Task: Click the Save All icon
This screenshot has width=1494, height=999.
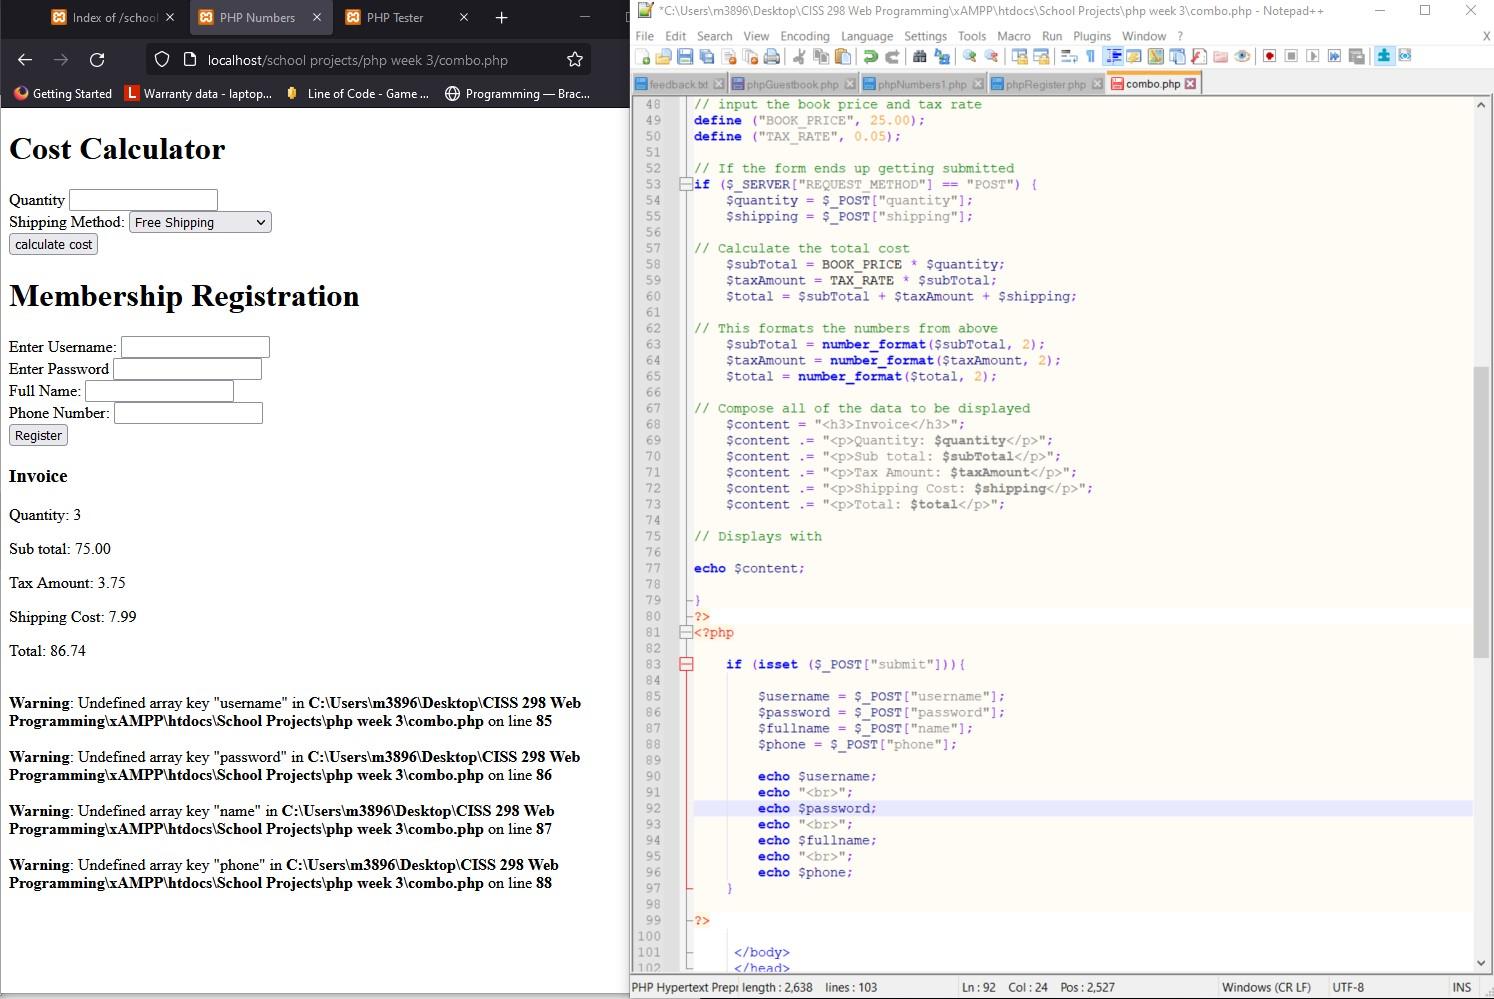Action: tap(706, 57)
